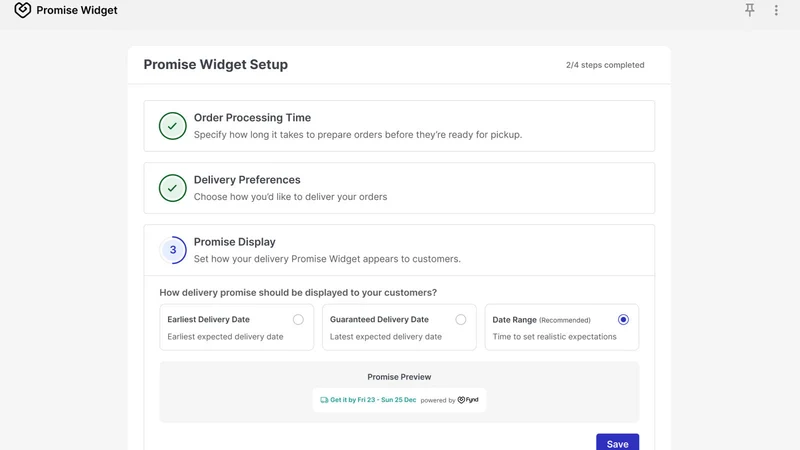Expand the Order Processing Time step
The width and height of the screenshot is (800, 450).
(x=399, y=126)
